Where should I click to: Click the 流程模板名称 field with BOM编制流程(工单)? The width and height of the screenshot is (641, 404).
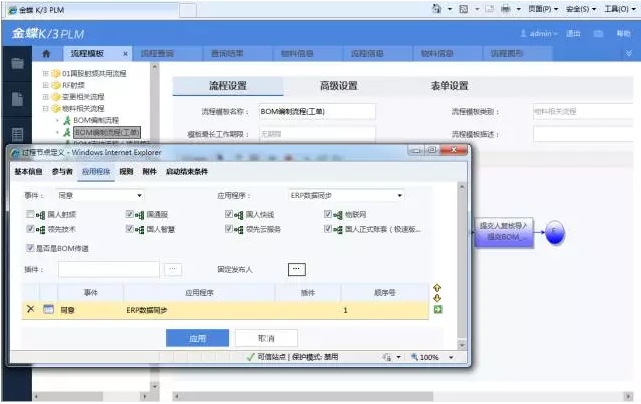click(x=317, y=111)
